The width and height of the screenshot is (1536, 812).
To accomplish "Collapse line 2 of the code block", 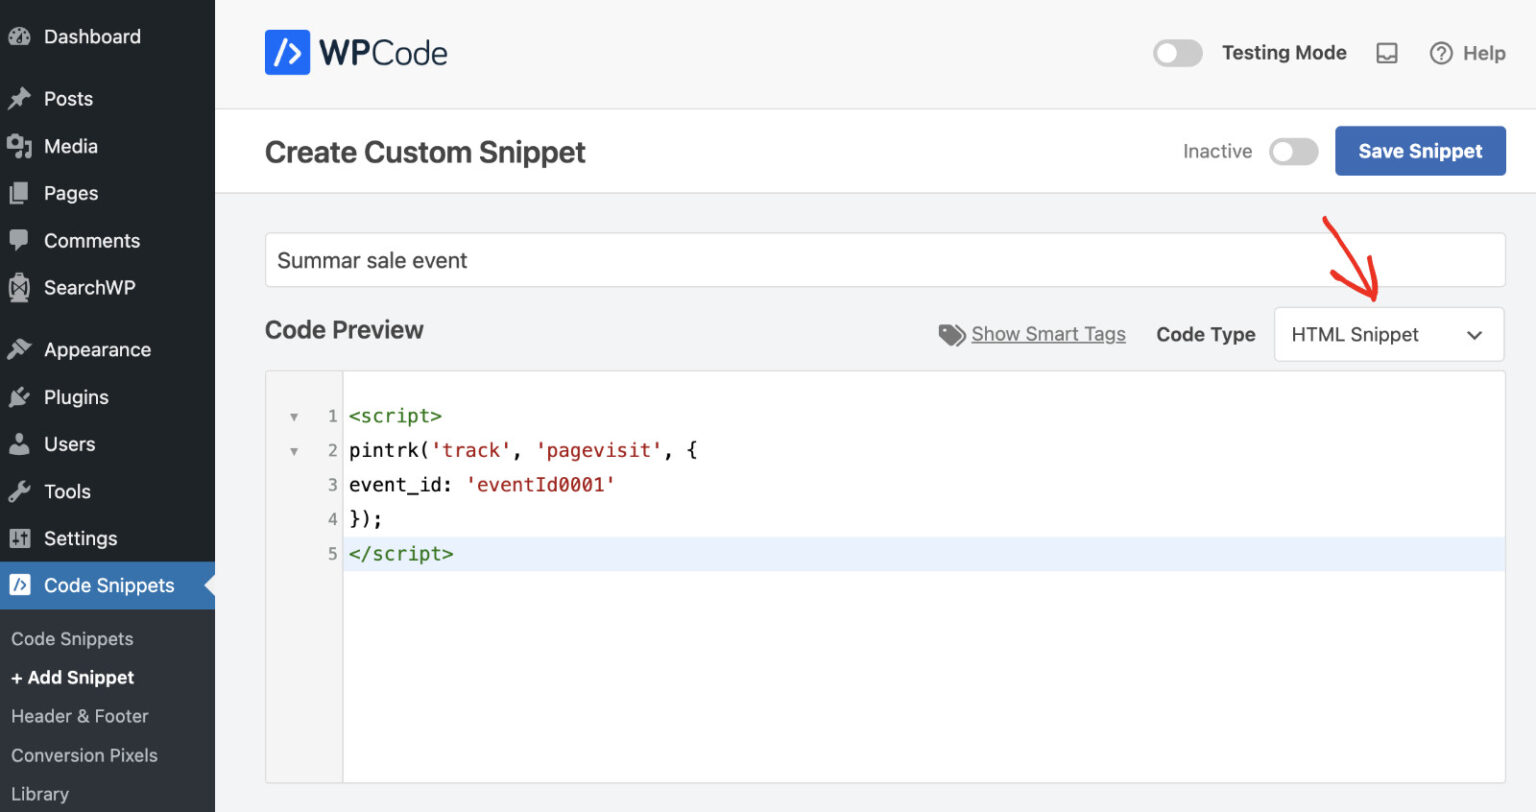I will coord(294,451).
